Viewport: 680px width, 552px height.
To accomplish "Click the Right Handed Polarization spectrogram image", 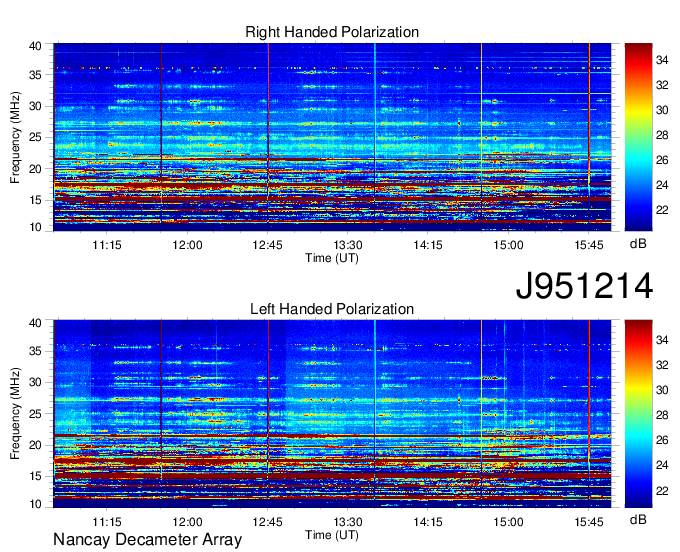I will pos(332,137).
